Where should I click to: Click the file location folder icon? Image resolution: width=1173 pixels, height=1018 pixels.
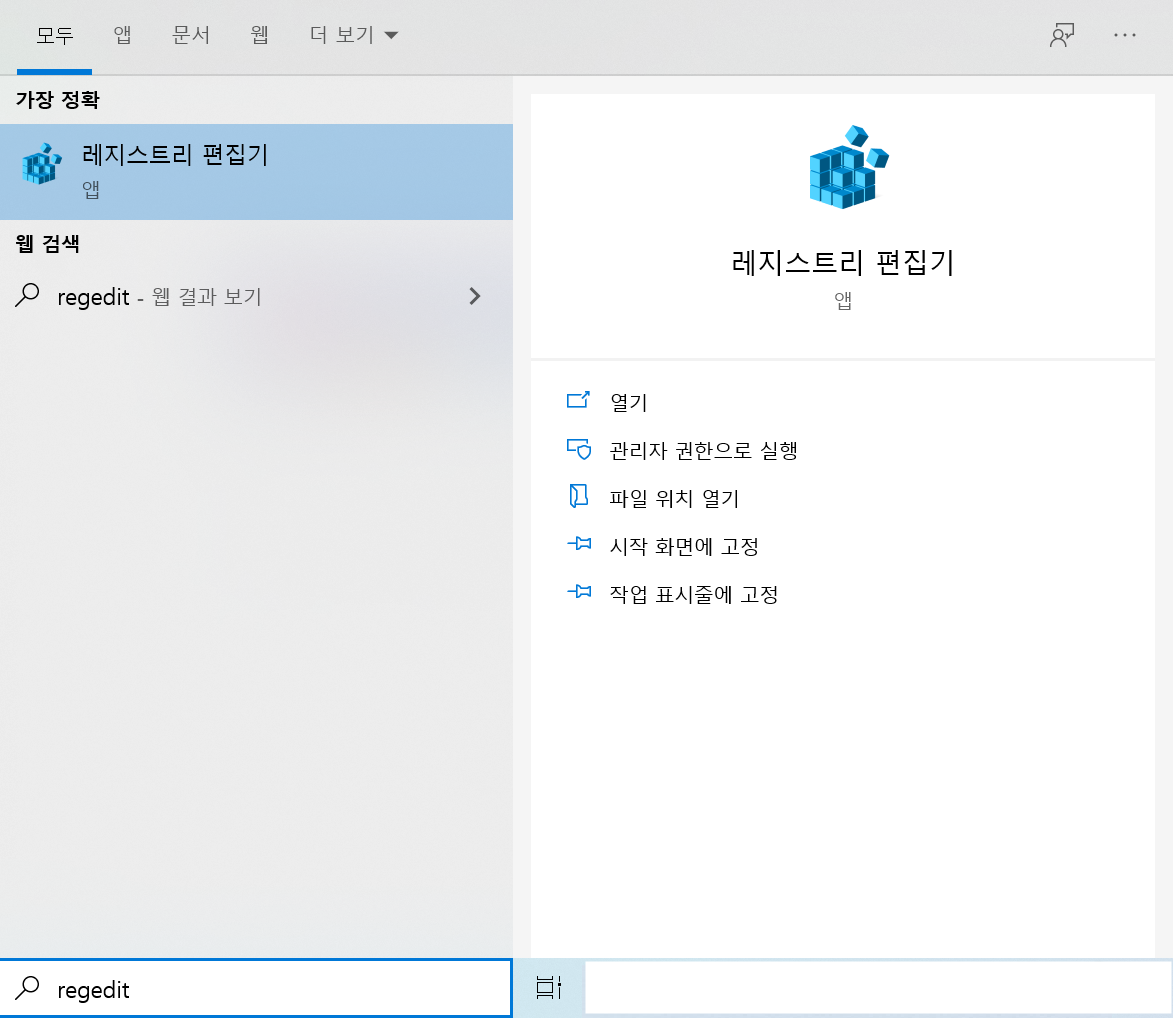(x=578, y=496)
